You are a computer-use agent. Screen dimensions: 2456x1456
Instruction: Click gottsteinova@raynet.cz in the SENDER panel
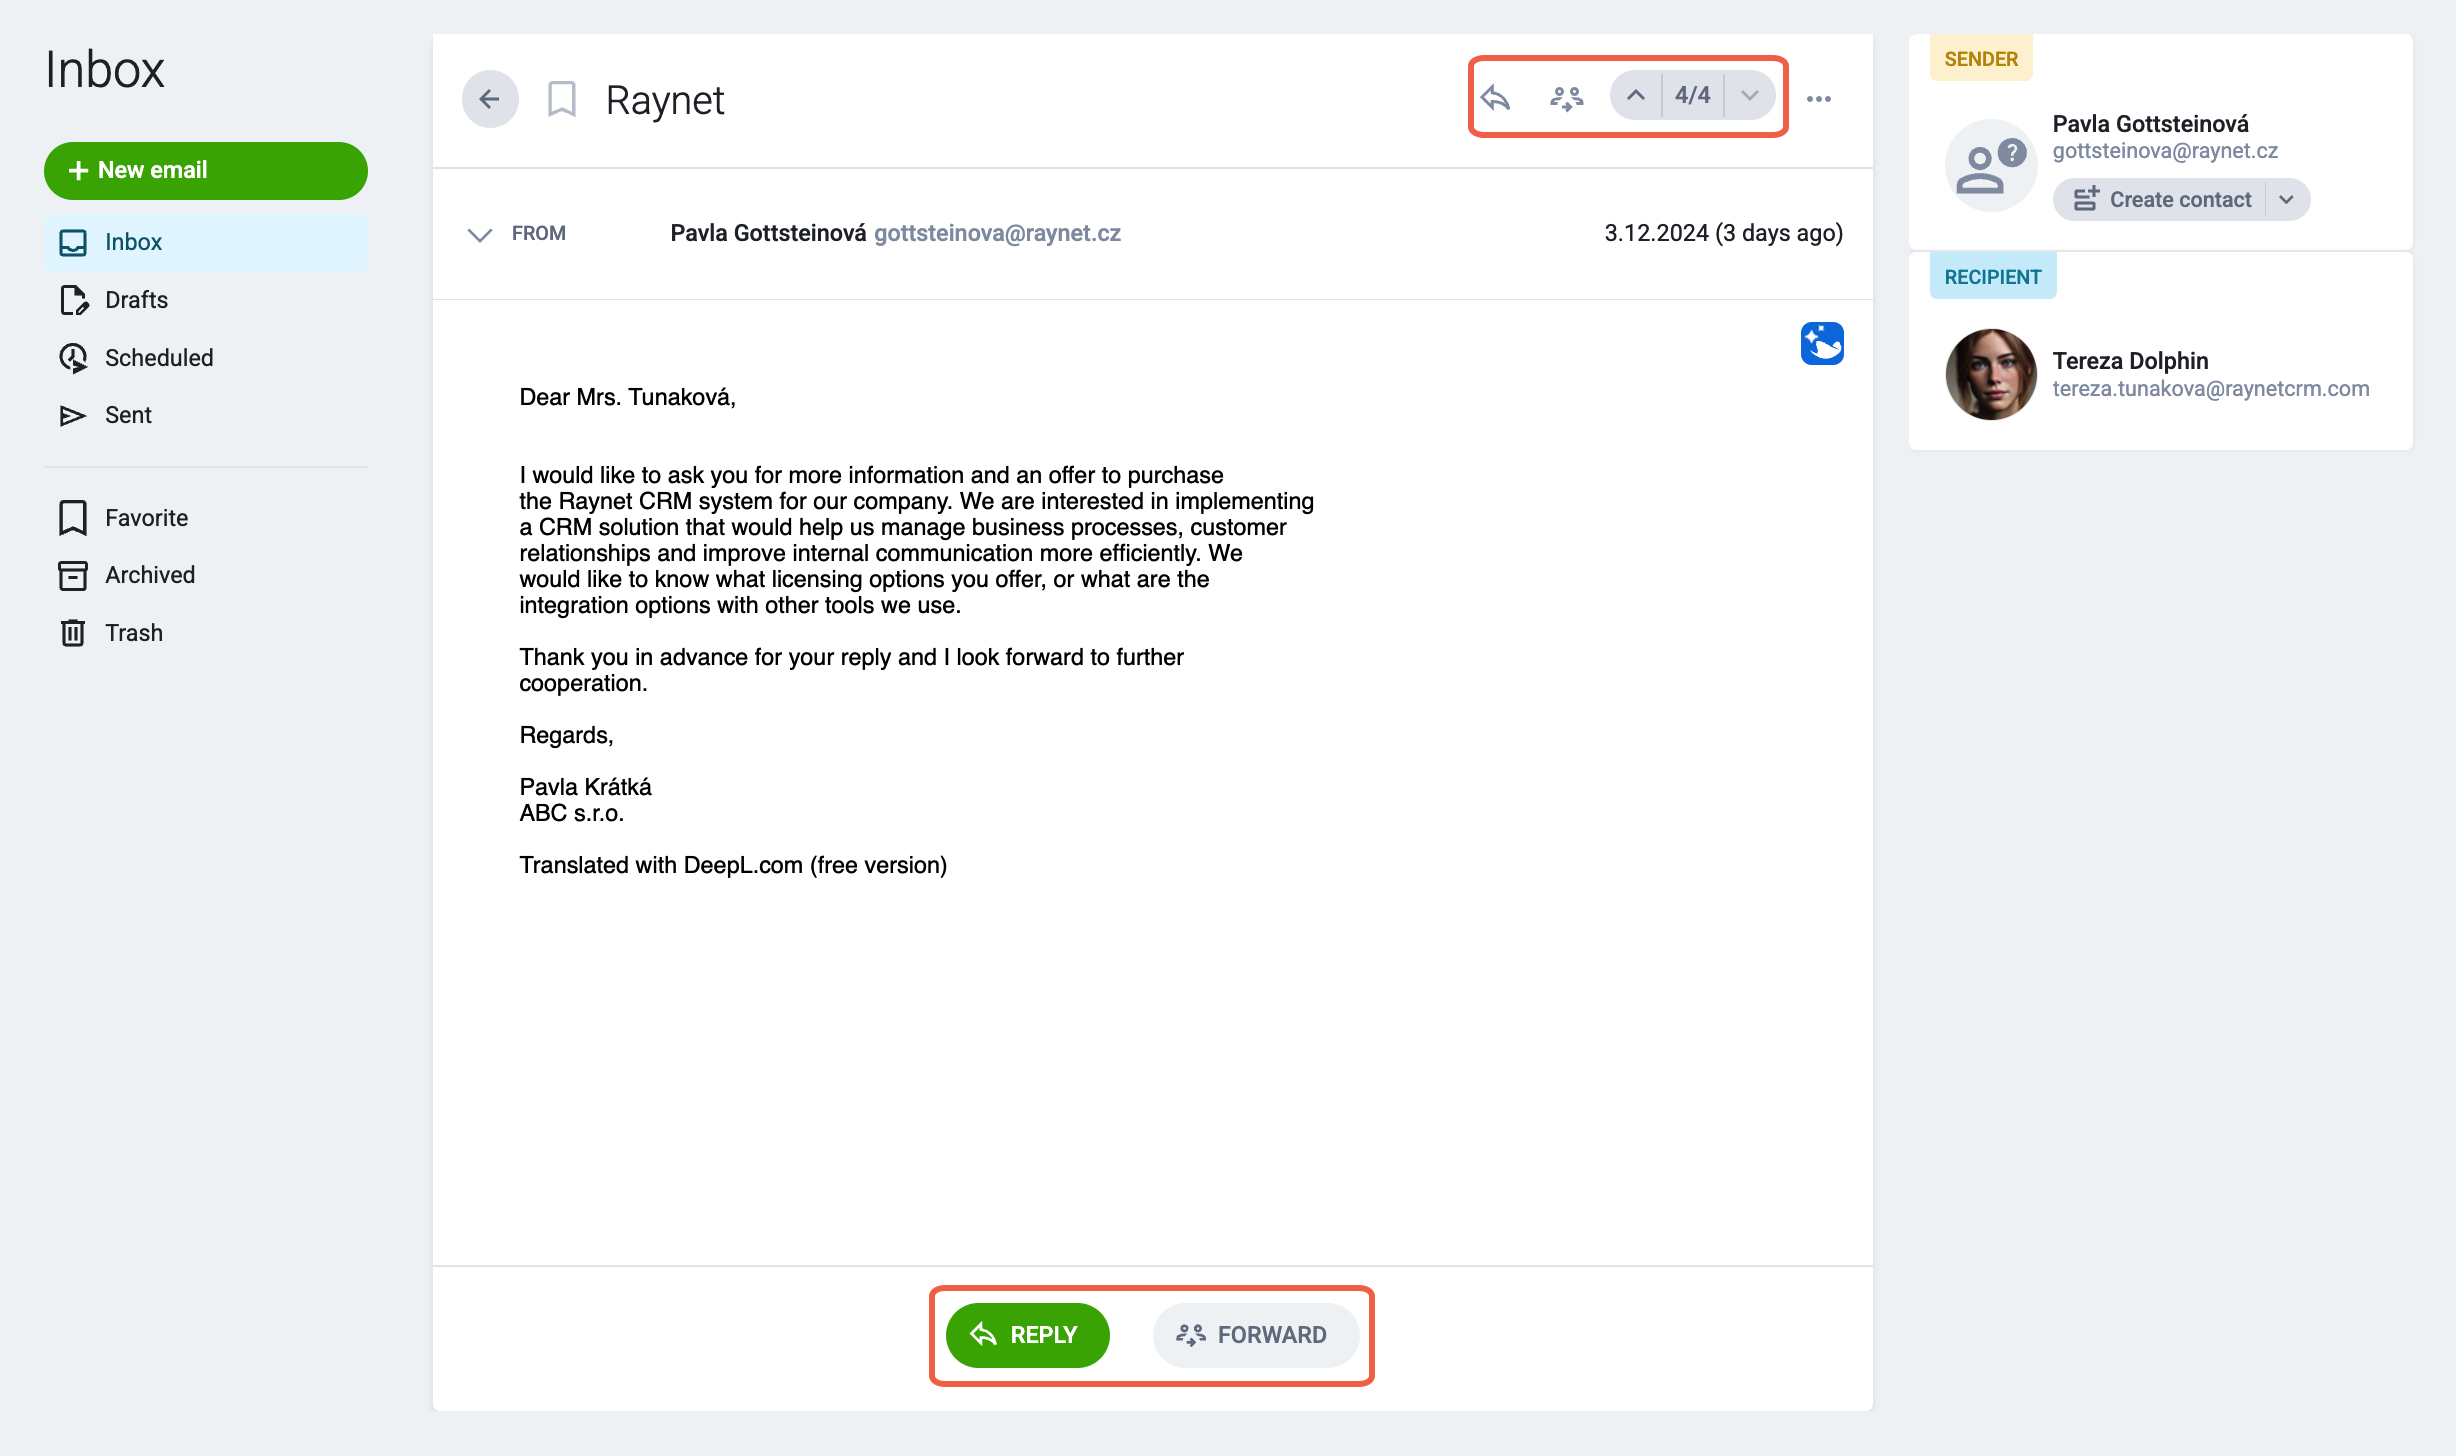point(2165,151)
